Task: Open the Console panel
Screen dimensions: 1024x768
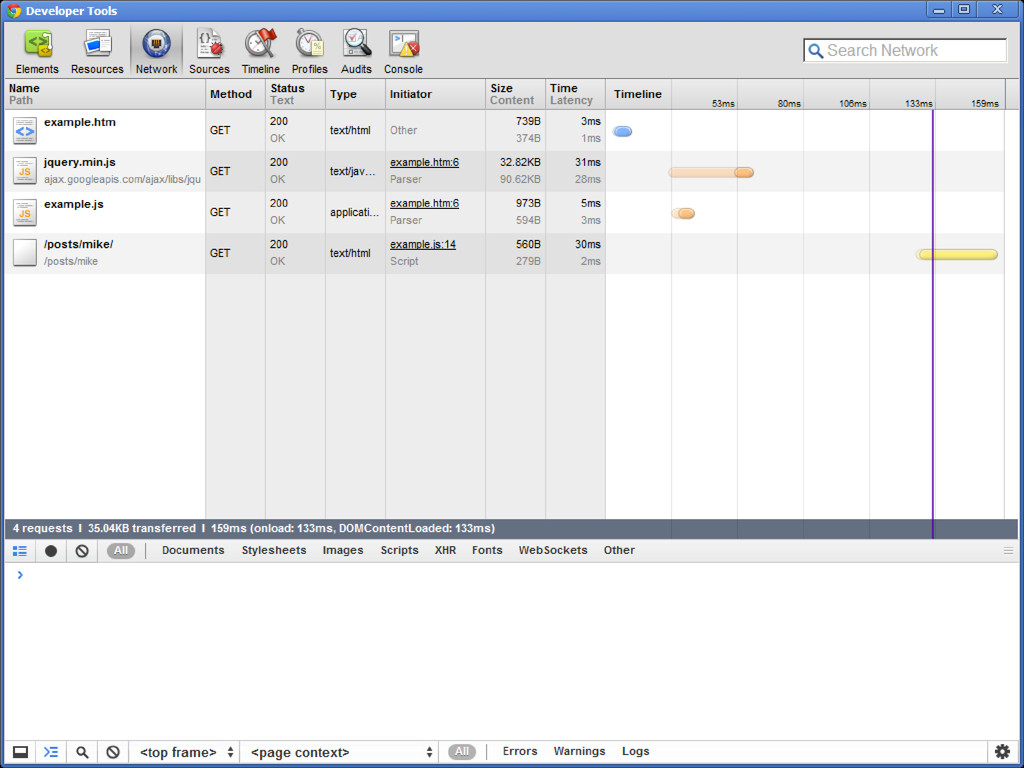Action: (x=404, y=52)
